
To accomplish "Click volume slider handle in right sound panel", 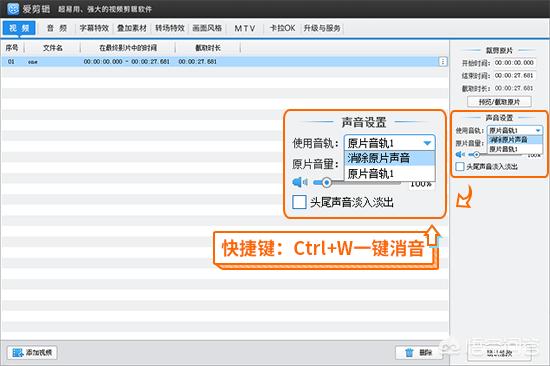I will pyautogui.click(x=476, y=154).
